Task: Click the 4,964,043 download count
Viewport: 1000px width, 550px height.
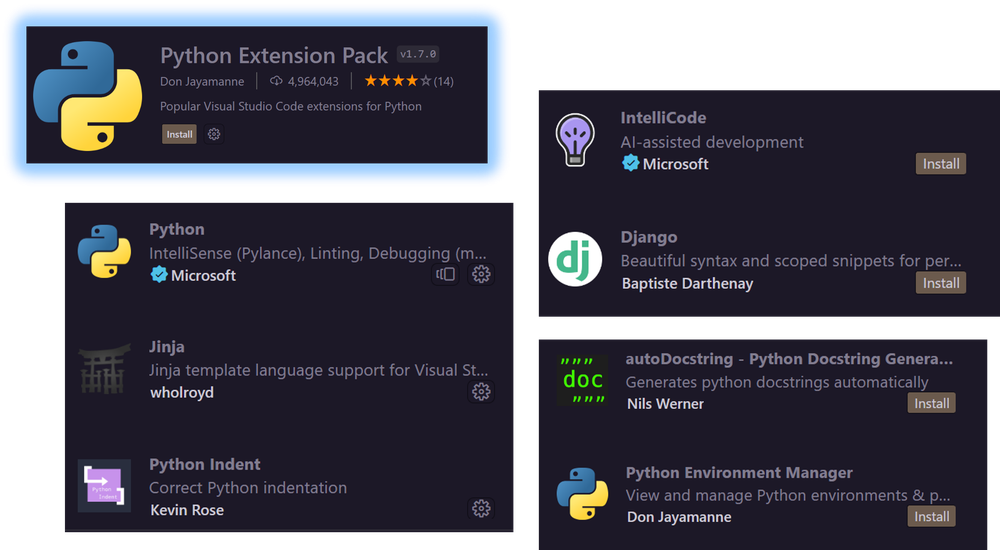Action: point(313,81)
